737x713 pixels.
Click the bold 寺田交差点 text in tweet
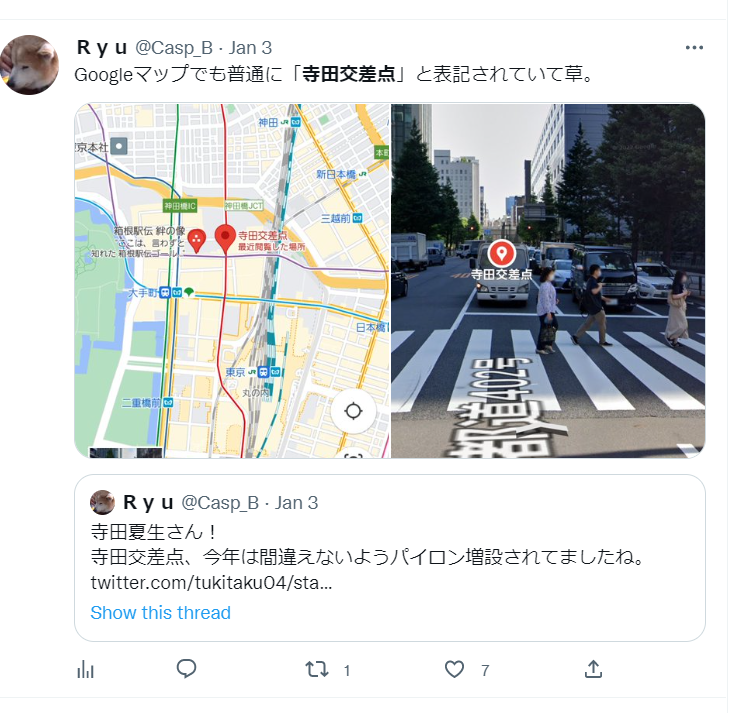pyautogui.click(x=348, y=74)
